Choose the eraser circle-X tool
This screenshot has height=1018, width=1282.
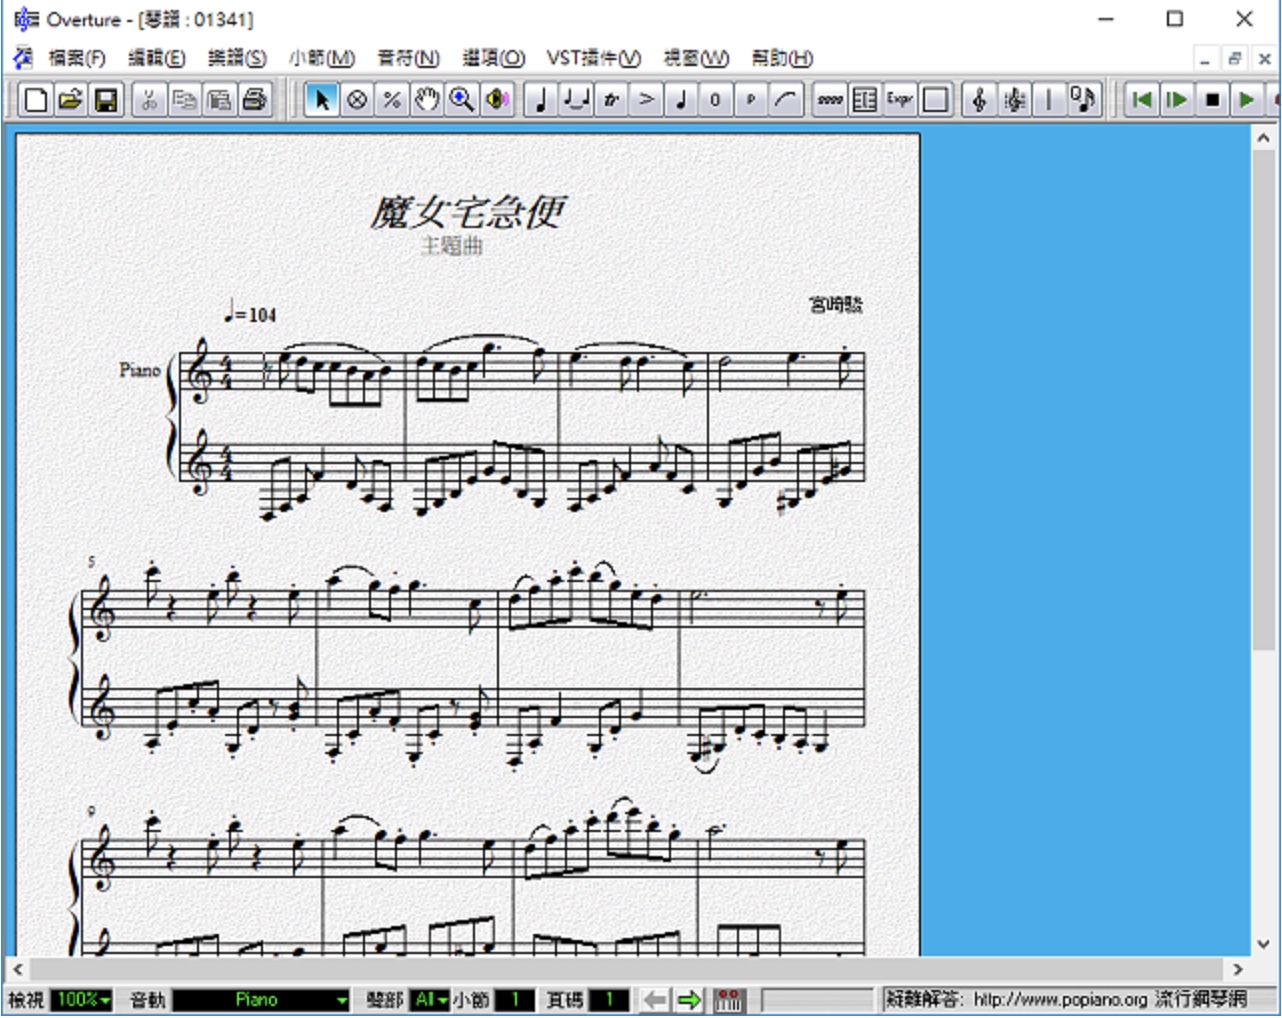pos(357,100)
